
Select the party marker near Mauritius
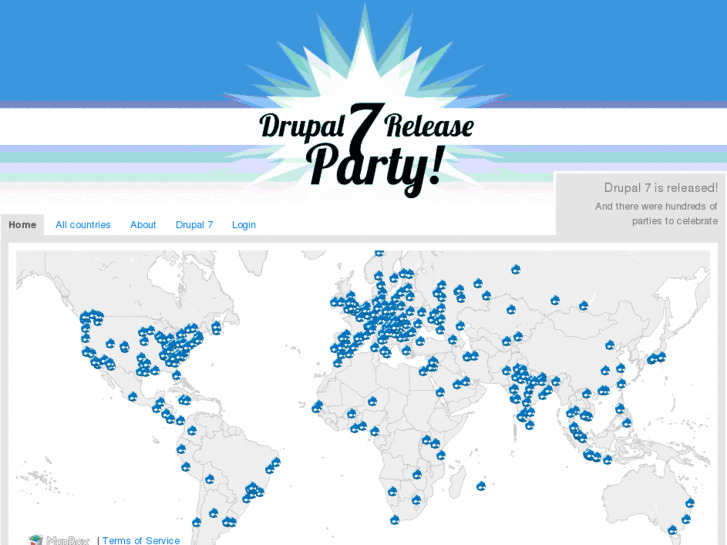click(x=481, y=486)
